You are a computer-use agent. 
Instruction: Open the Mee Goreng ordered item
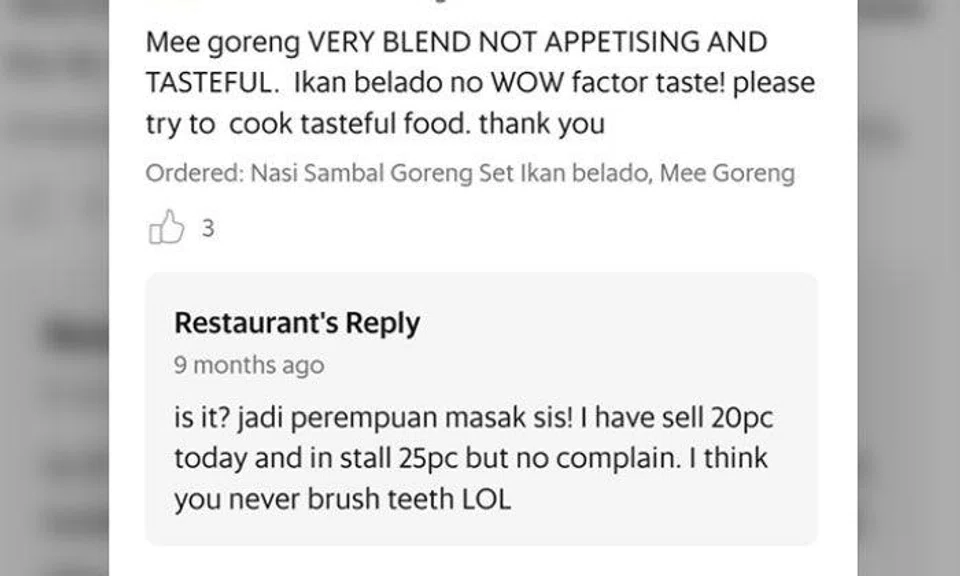point(728,173)
